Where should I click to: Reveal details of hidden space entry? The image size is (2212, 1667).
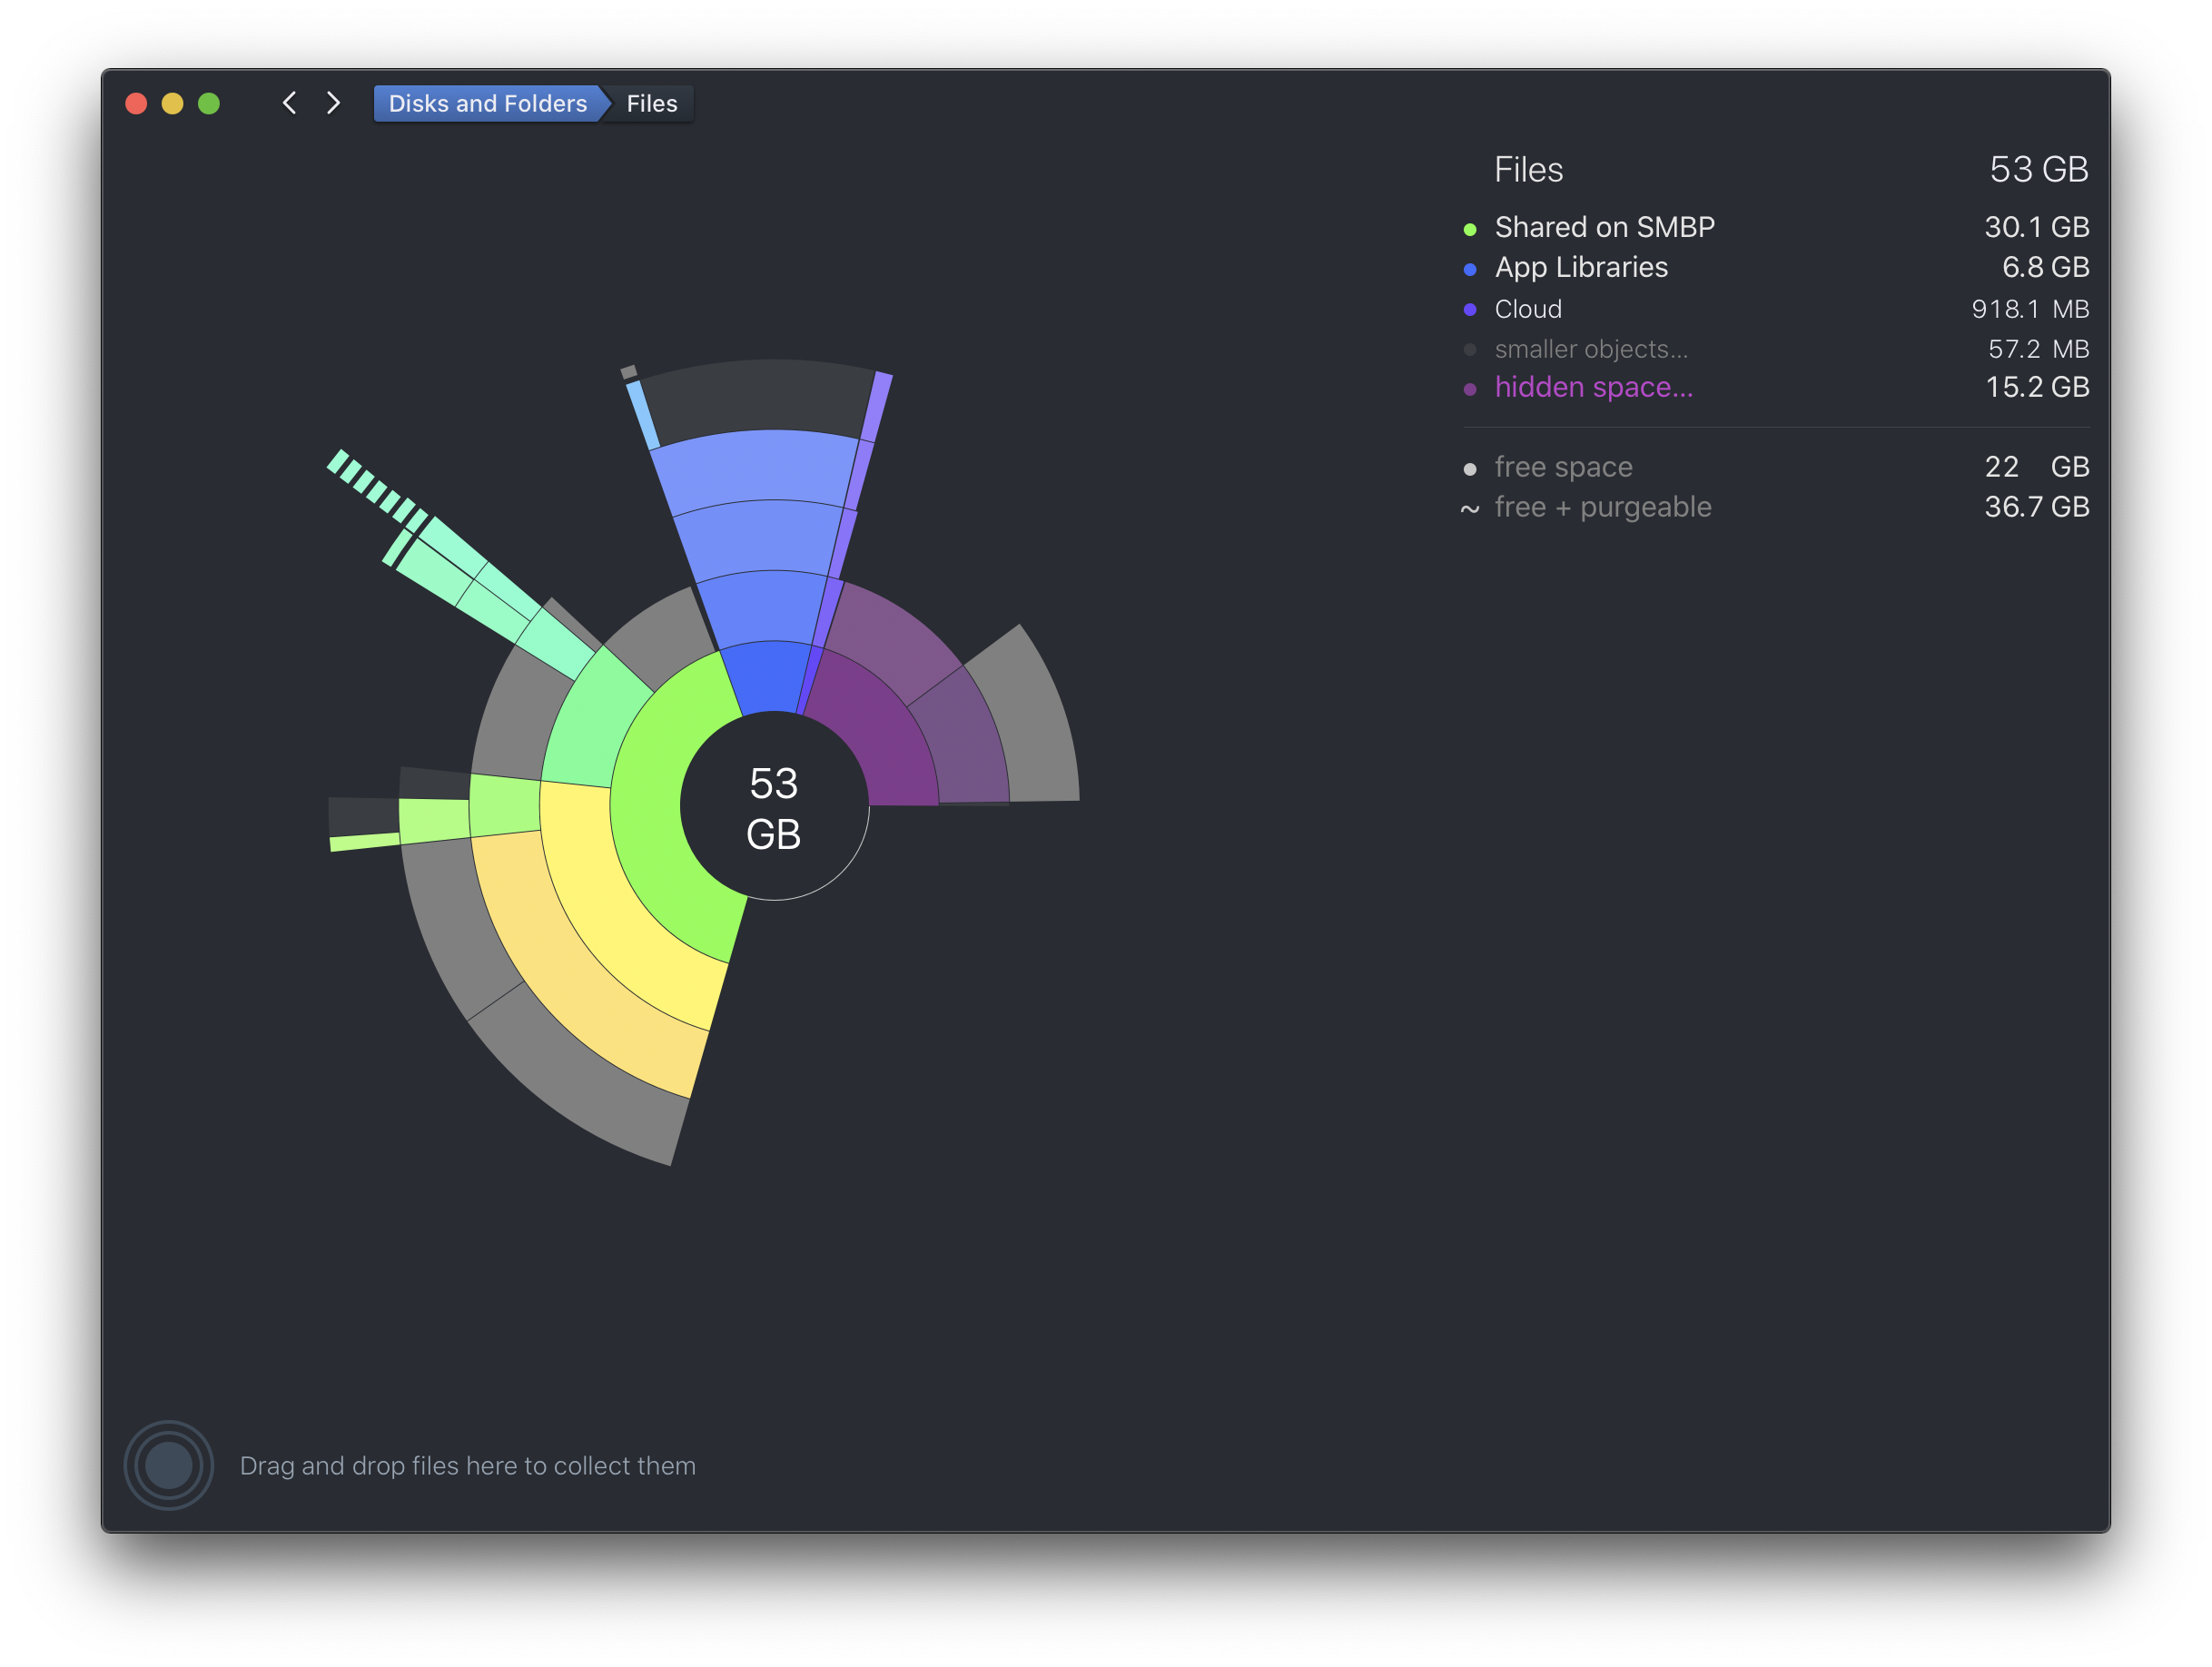pos(1594,387)
